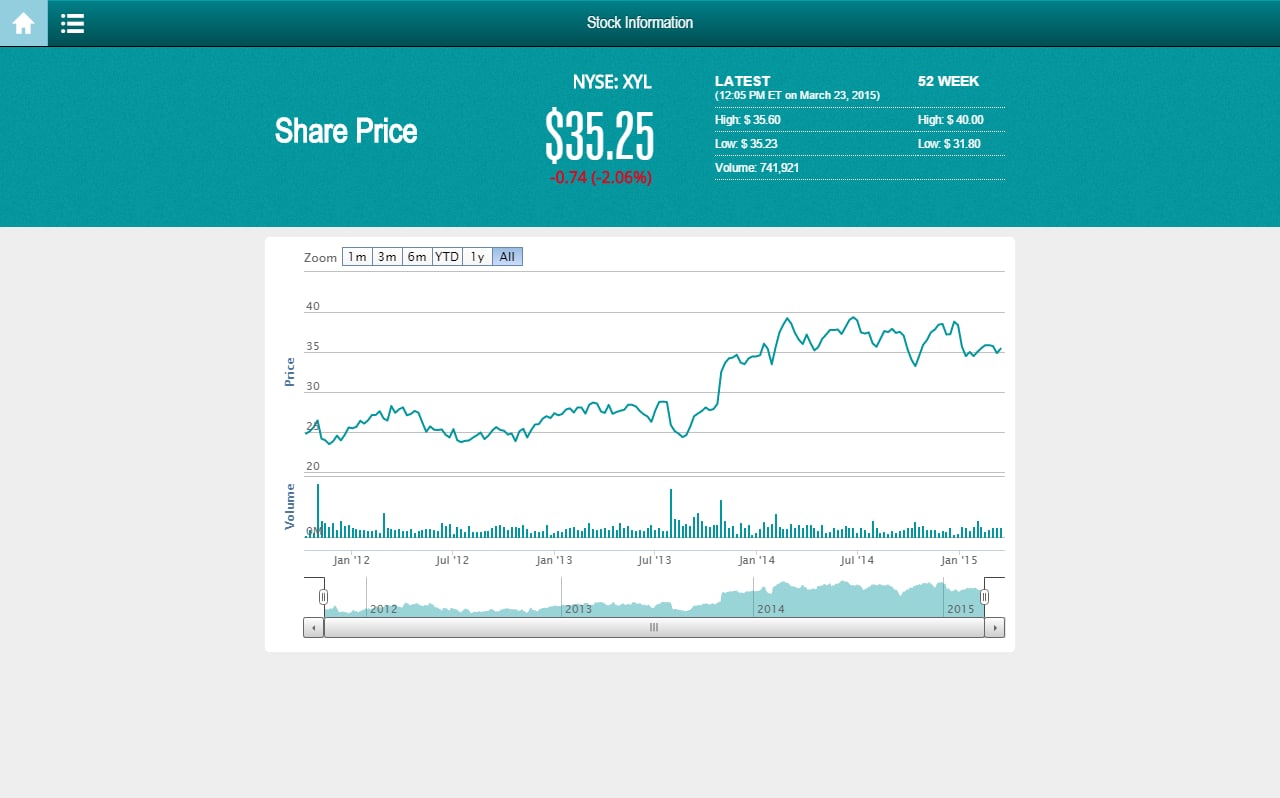Click the horizontal scrollbar thumb
The image size is (1280, 798).
point(654,628)
